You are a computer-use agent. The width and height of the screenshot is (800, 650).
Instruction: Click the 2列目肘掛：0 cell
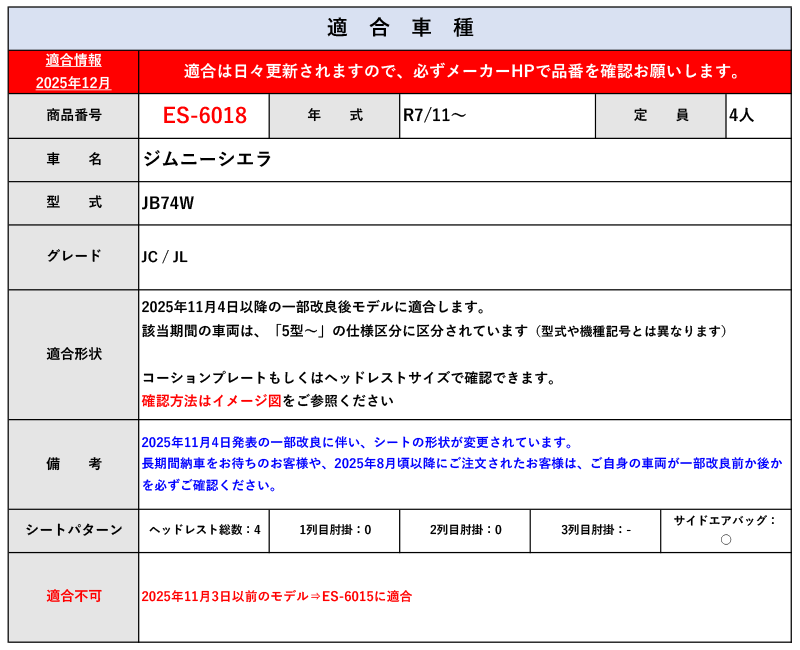[x=465, y=530]
